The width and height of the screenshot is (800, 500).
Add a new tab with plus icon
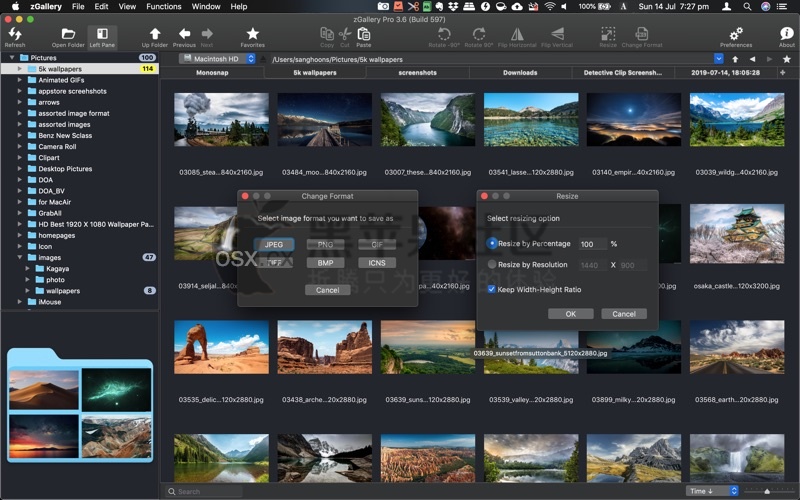click(x=783, y=72)
